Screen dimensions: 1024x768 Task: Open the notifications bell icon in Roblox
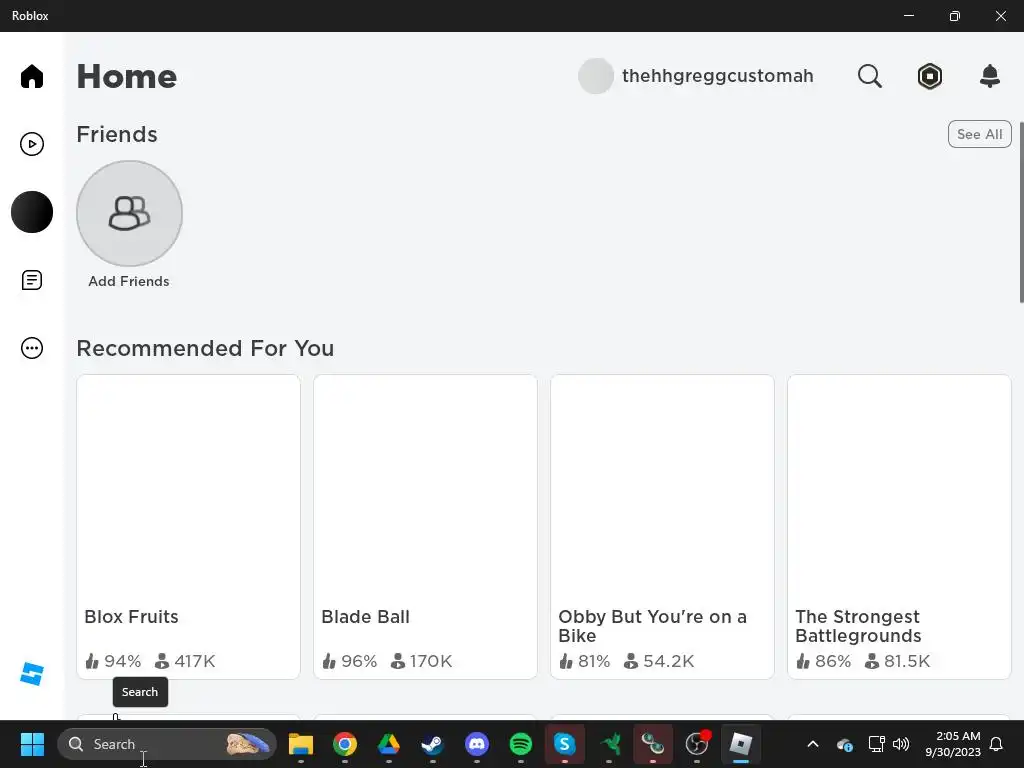pos(989,76)
